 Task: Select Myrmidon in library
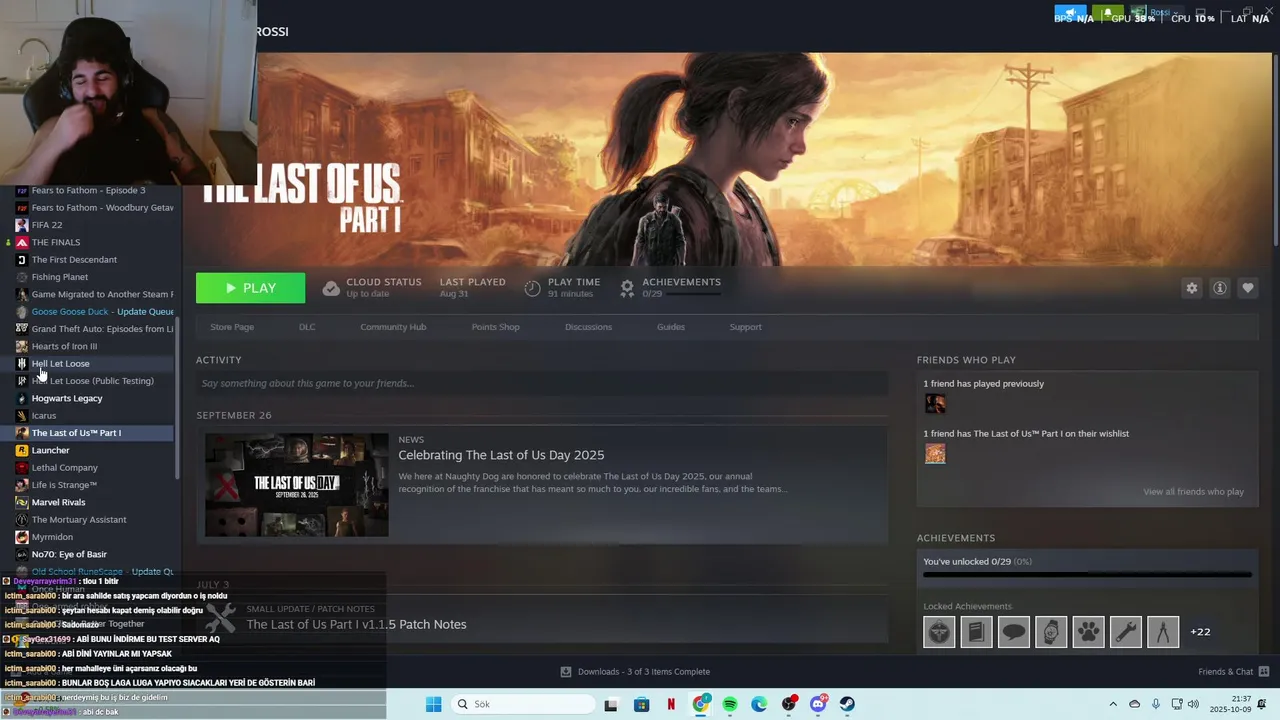pos(52,537)
